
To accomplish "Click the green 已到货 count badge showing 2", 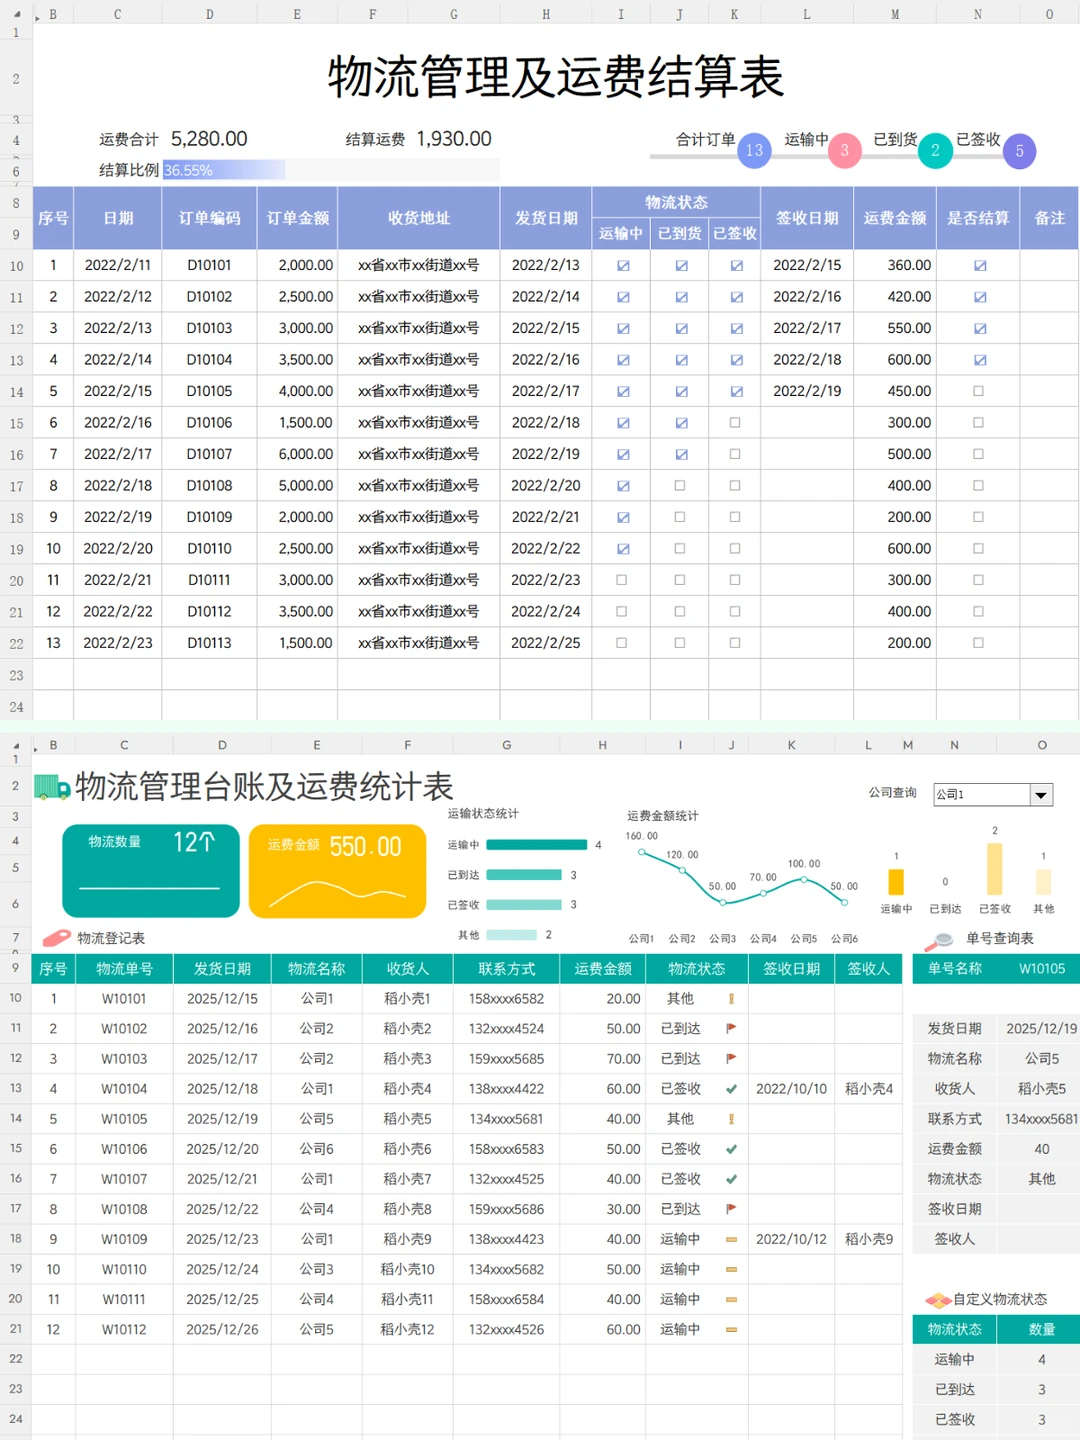I will pyautogui.click(x=935, y=151).
